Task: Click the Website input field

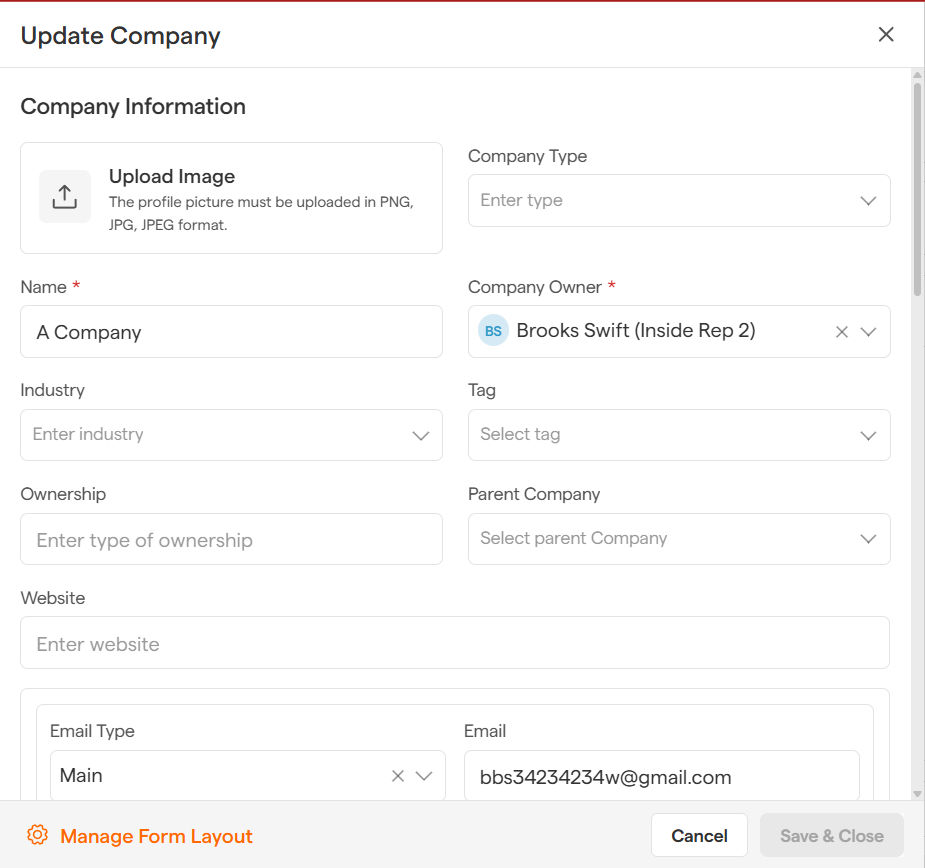Action: coord(454,643)
